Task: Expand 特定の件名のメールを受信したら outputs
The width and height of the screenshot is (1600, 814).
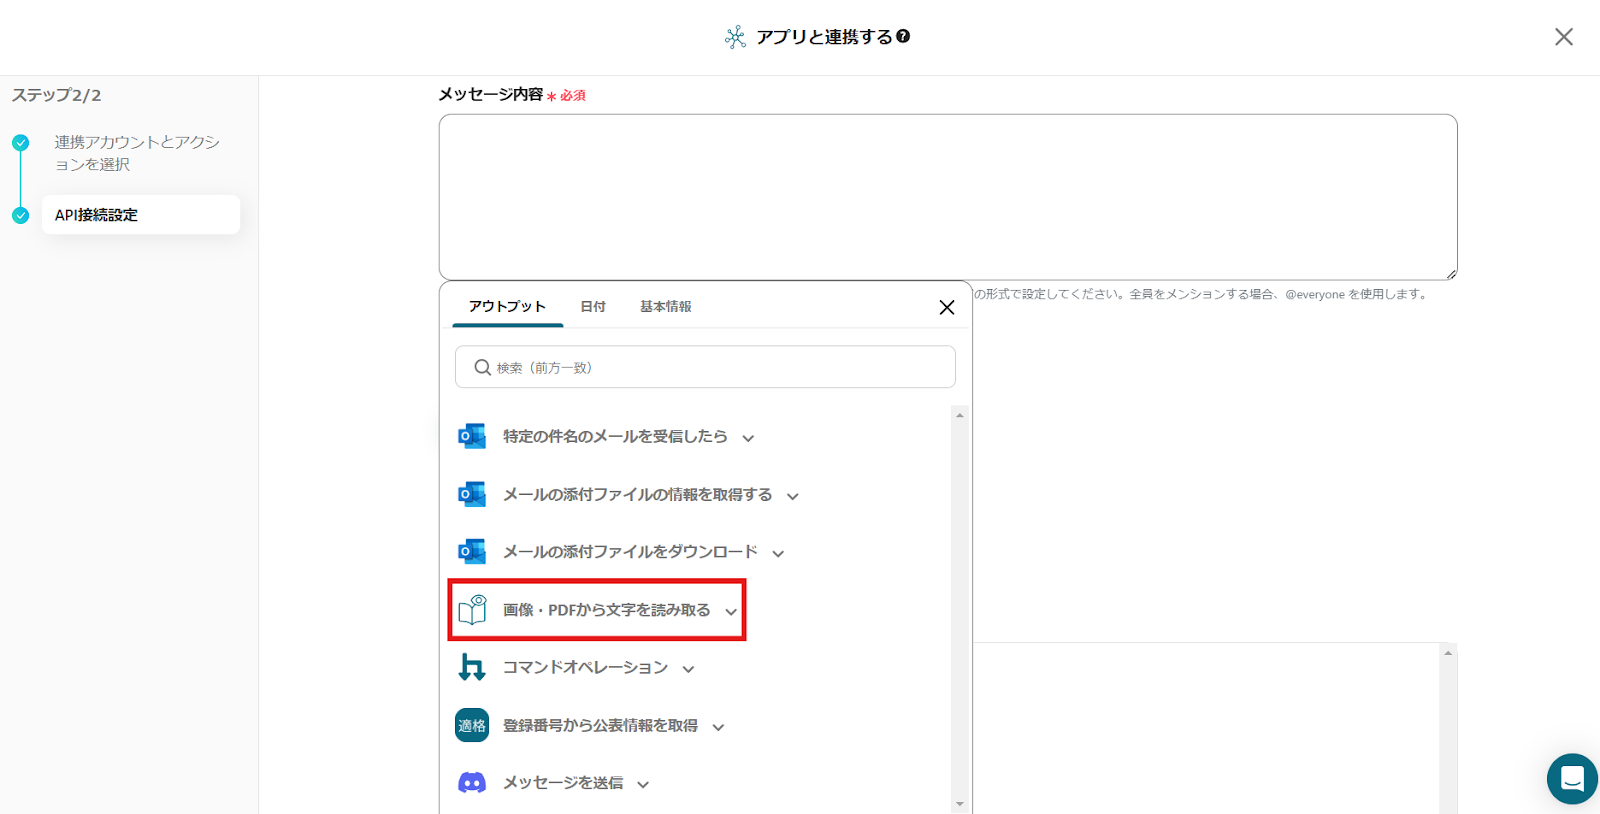Action: point(748,438)
